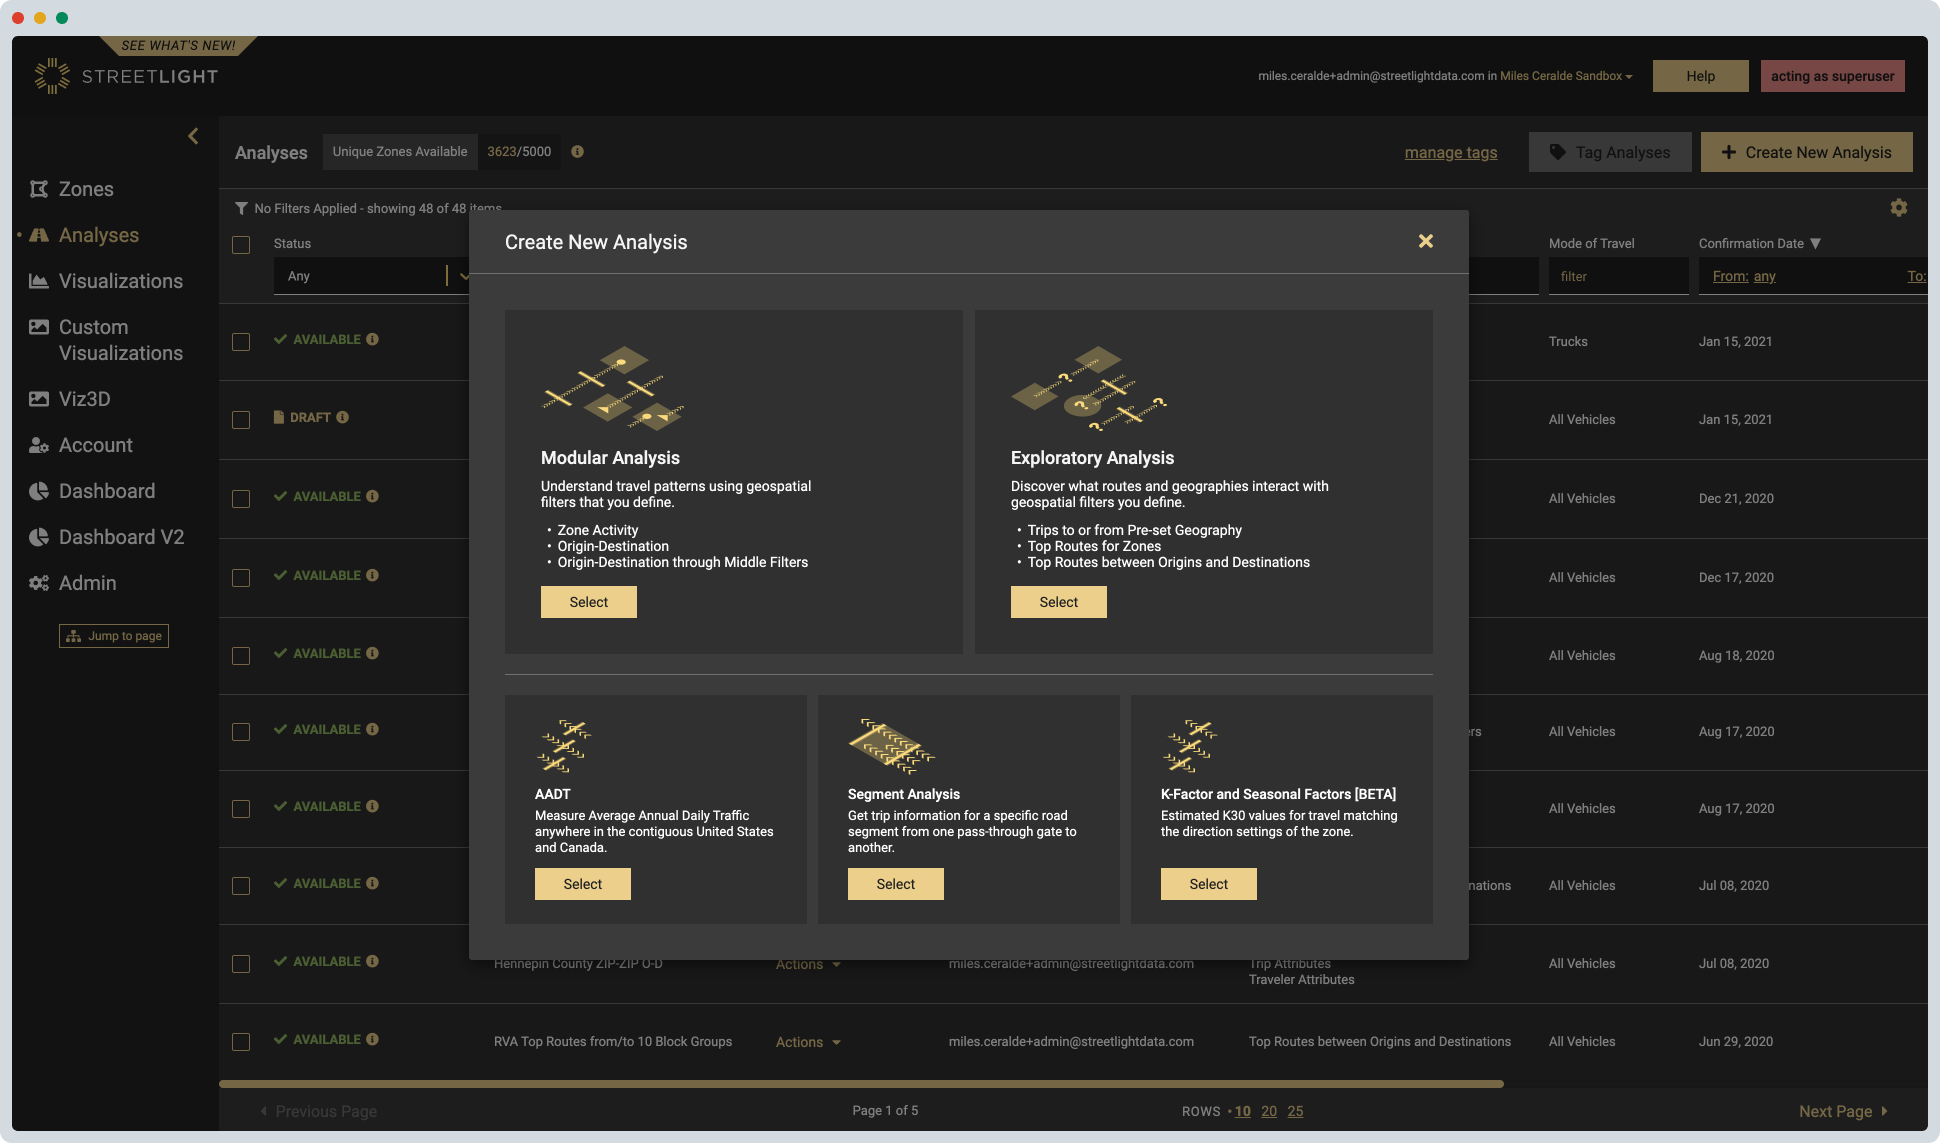
Task: Click the Create New Analysis button
Action: [1806, 152]
